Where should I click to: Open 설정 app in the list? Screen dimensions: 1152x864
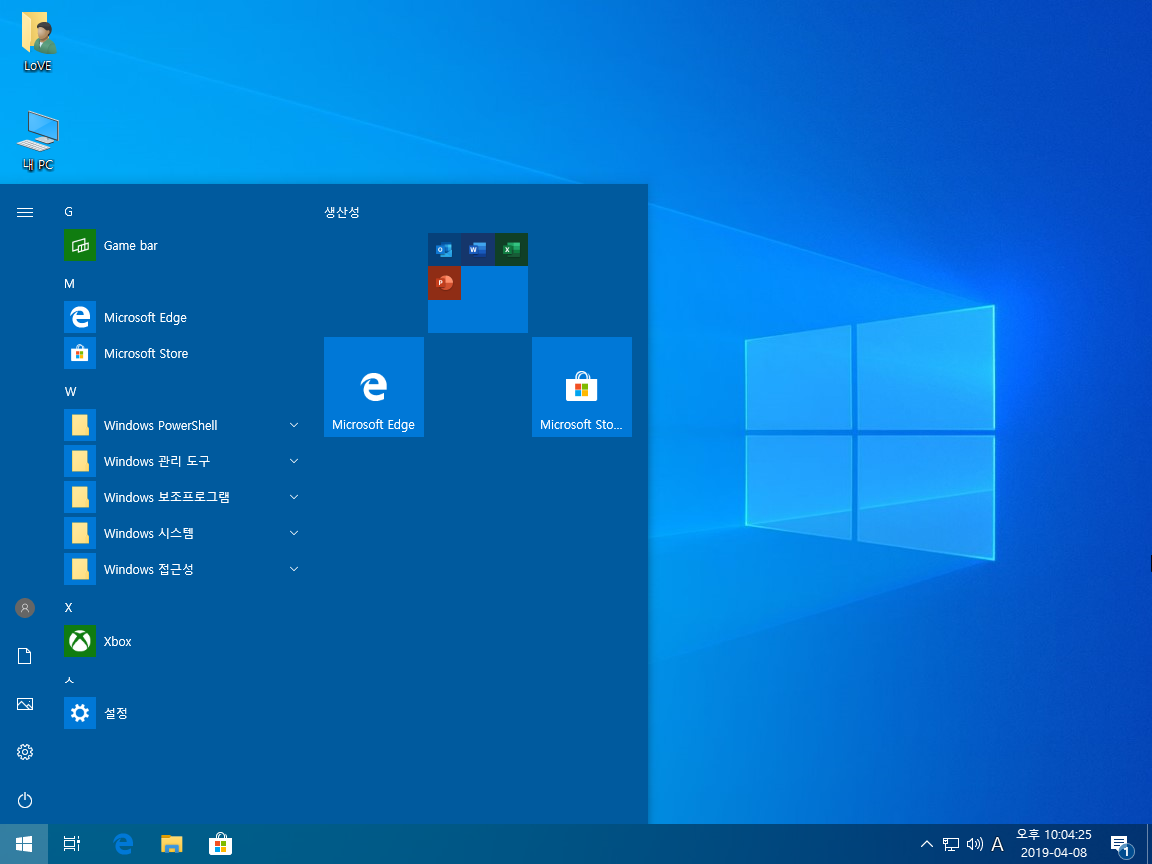(182, 713)
